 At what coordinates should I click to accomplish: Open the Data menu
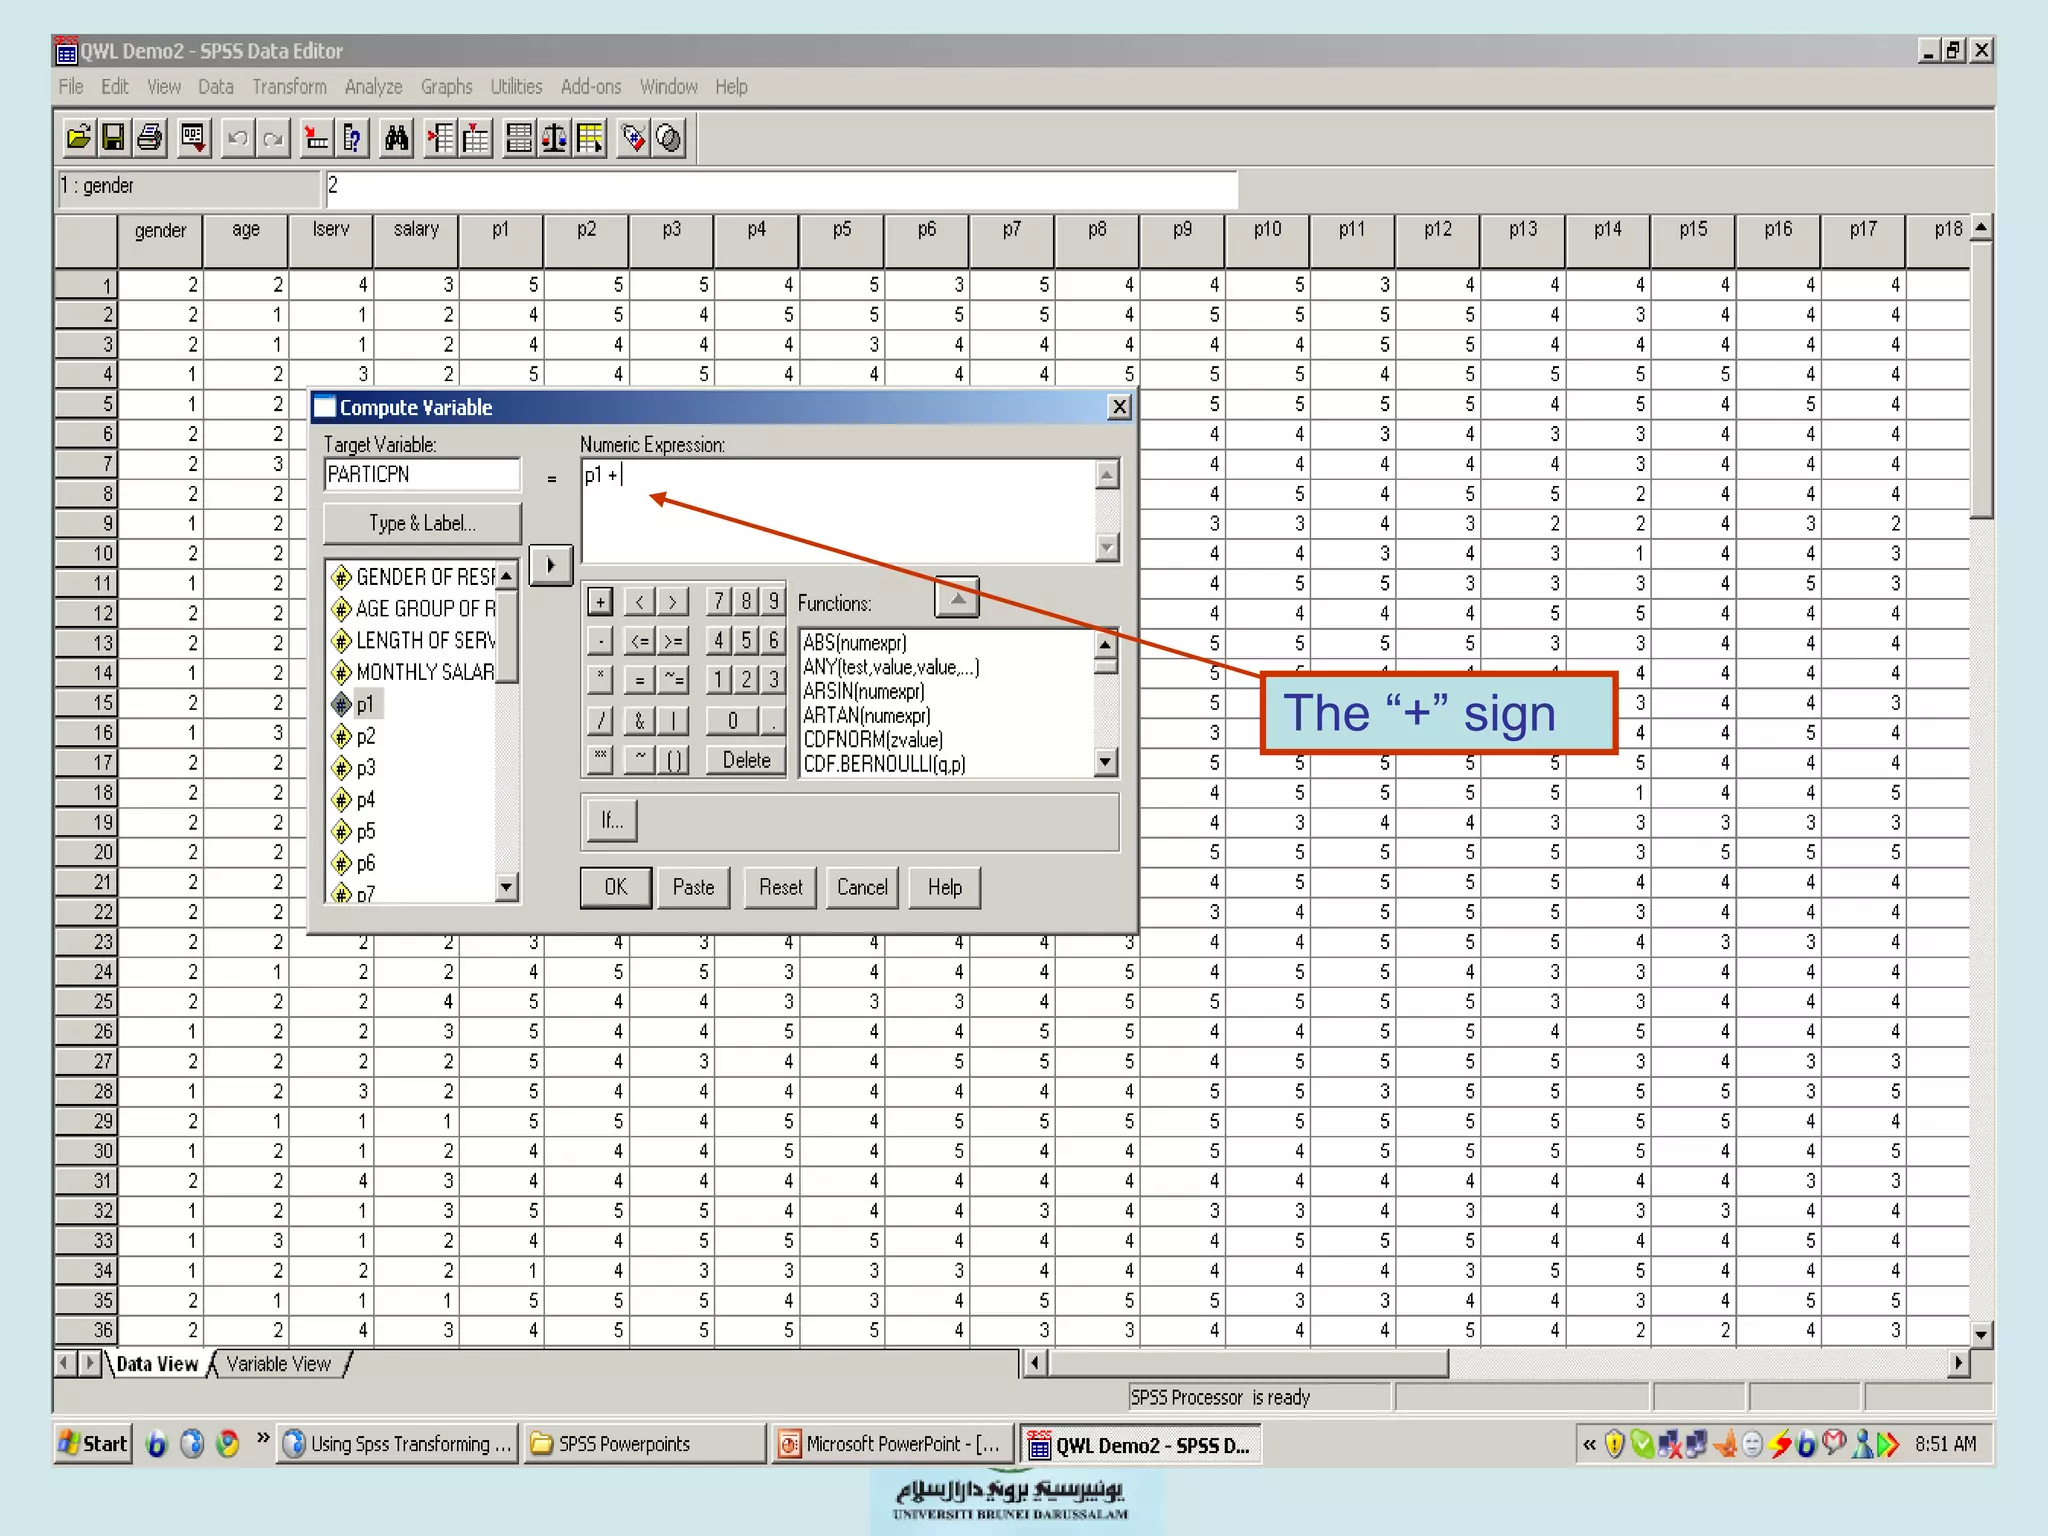tap(215, 87)
